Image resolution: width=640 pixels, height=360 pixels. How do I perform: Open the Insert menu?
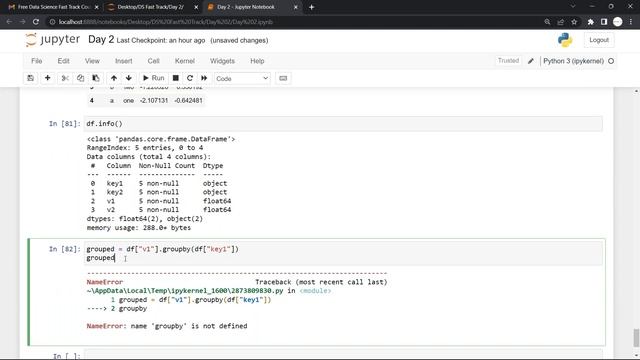tap(124, 61)
